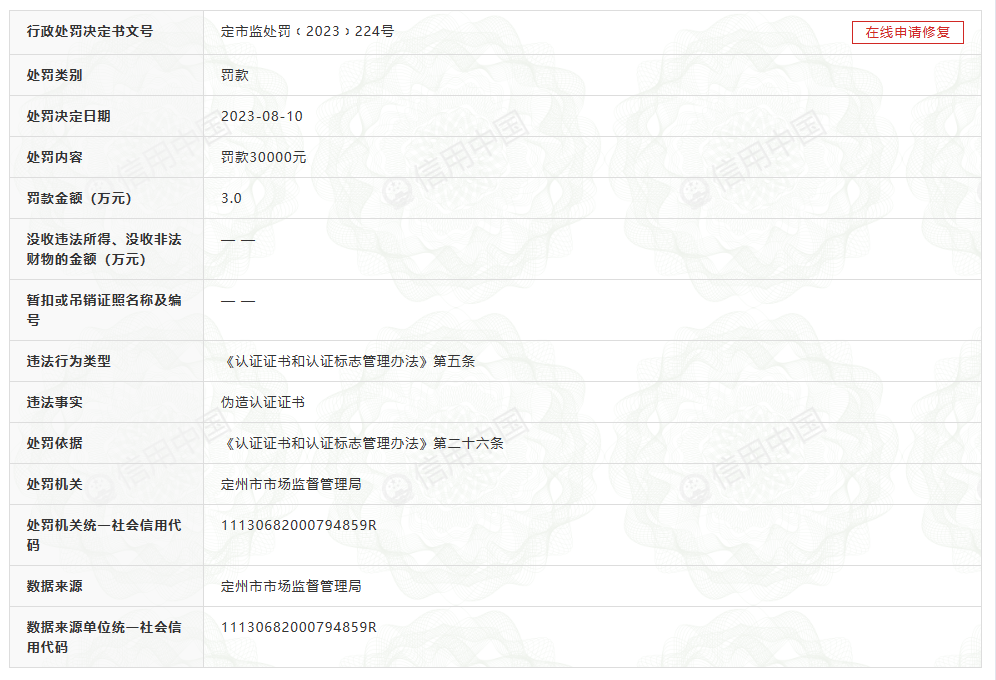The height and width of the screenshot is (680, 996).
Task: Select the amount value 3.0
Action: point(231,198)
